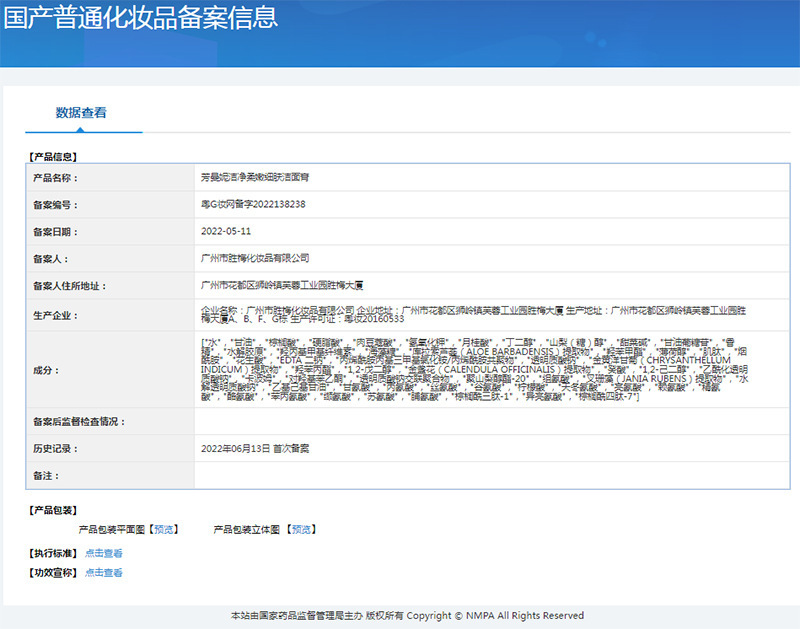
Task: Click the 历史记录 row label
Action: [x=56, y=449]
